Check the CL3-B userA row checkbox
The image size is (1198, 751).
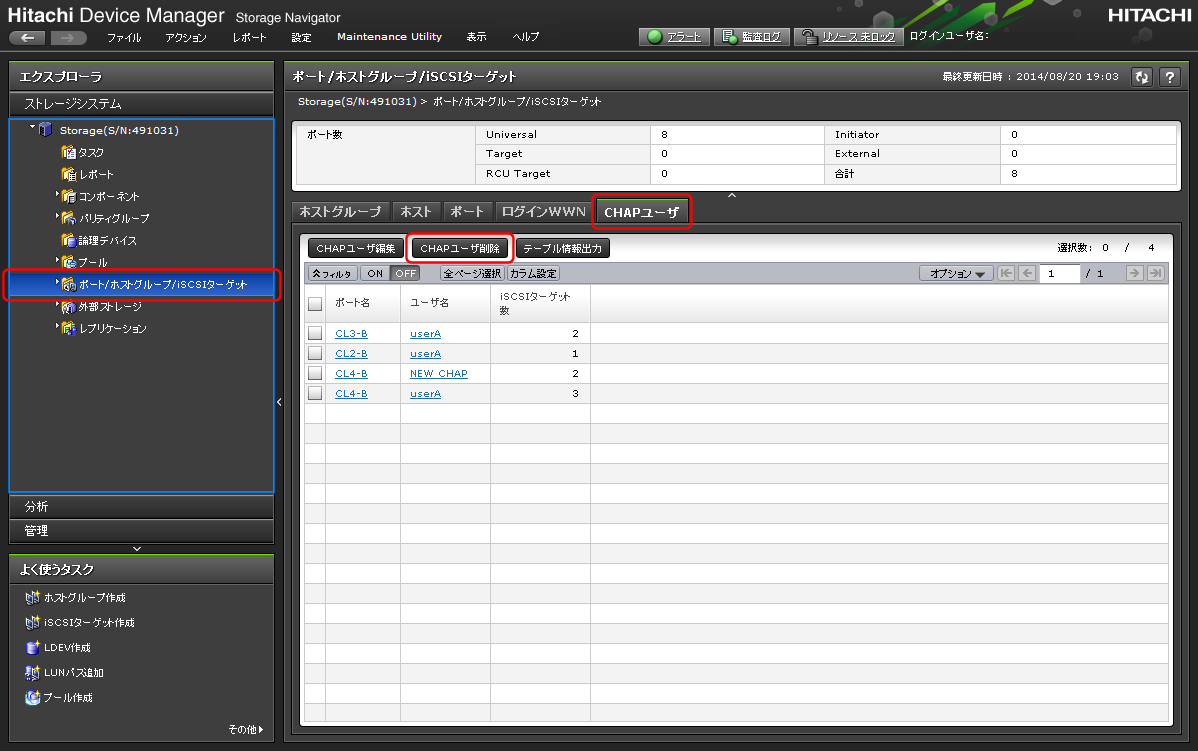tap(315, 333)
